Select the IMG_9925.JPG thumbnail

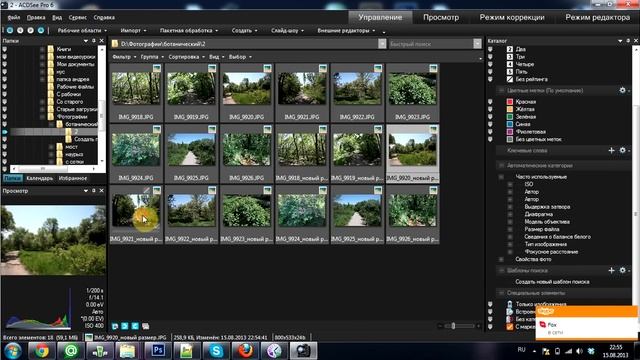(x=191, y=153)
